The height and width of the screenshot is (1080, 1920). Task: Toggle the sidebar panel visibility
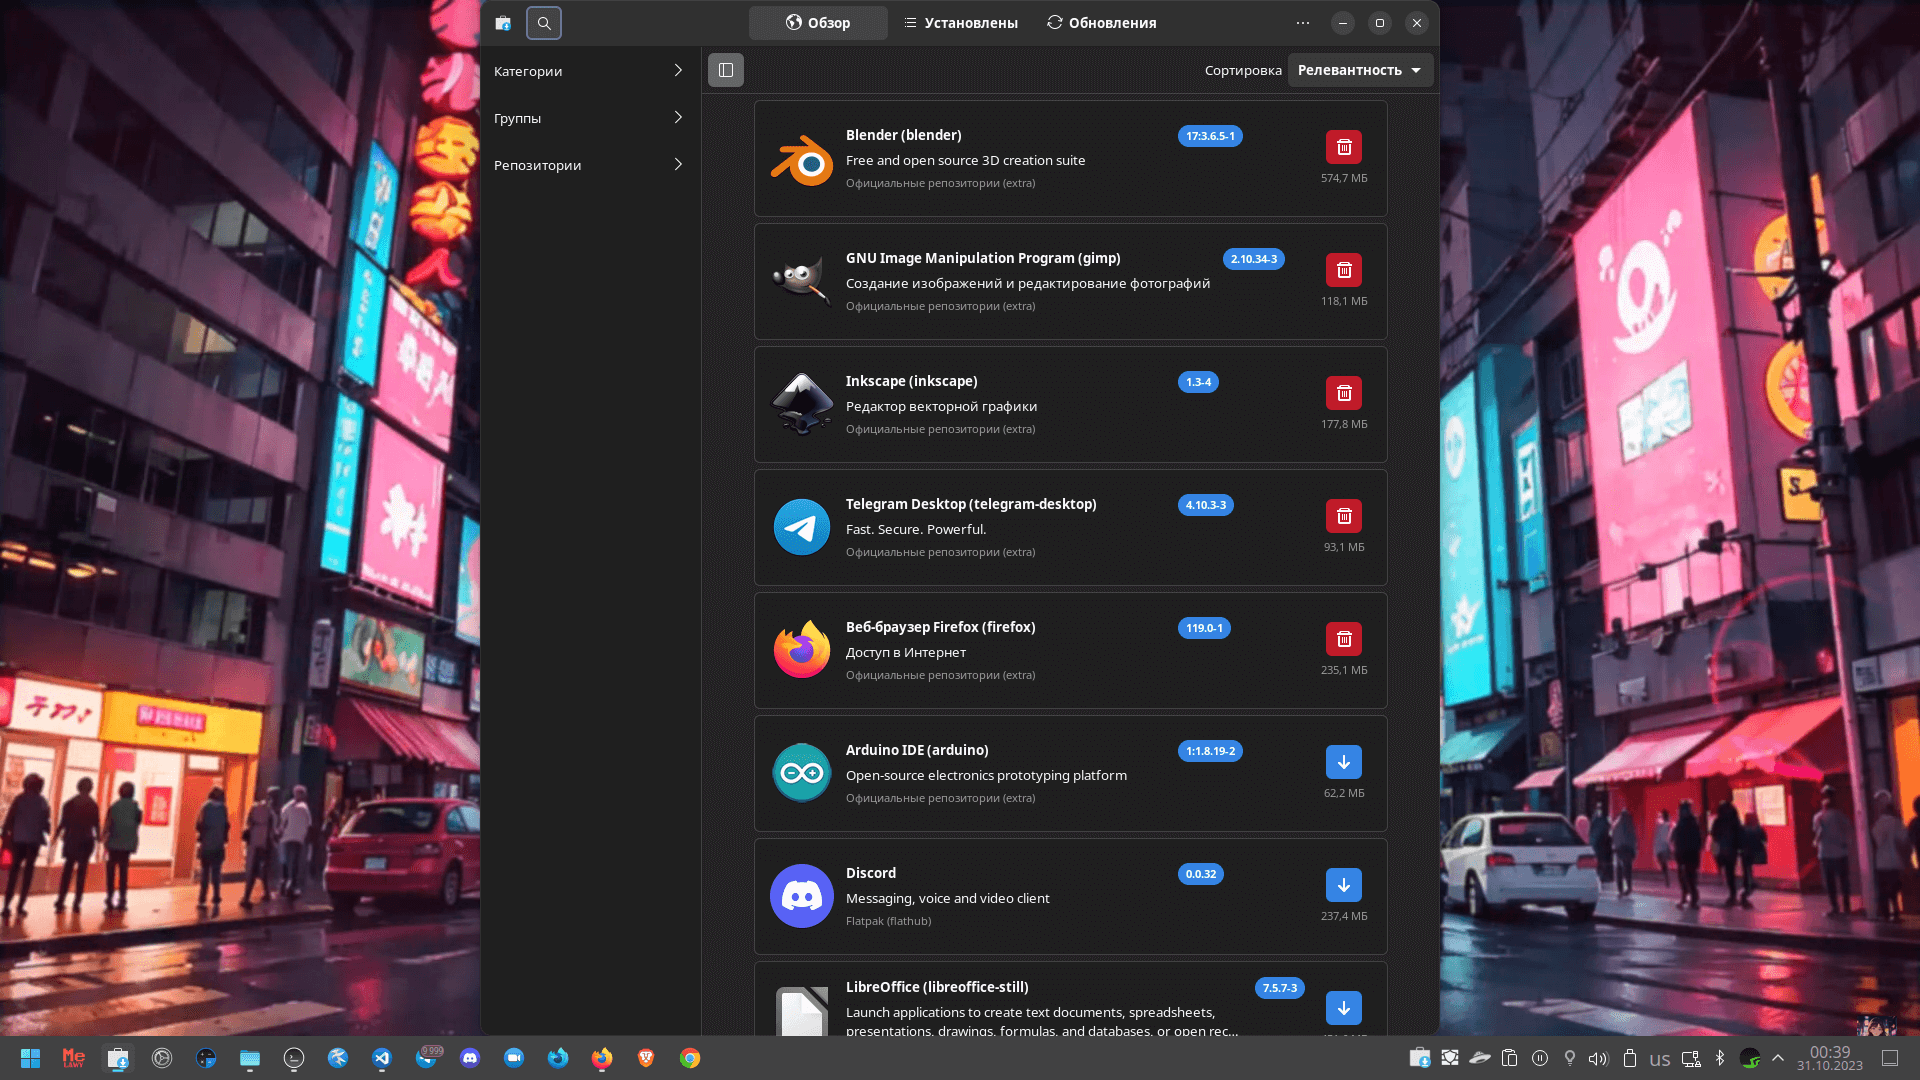click(726, 70)
